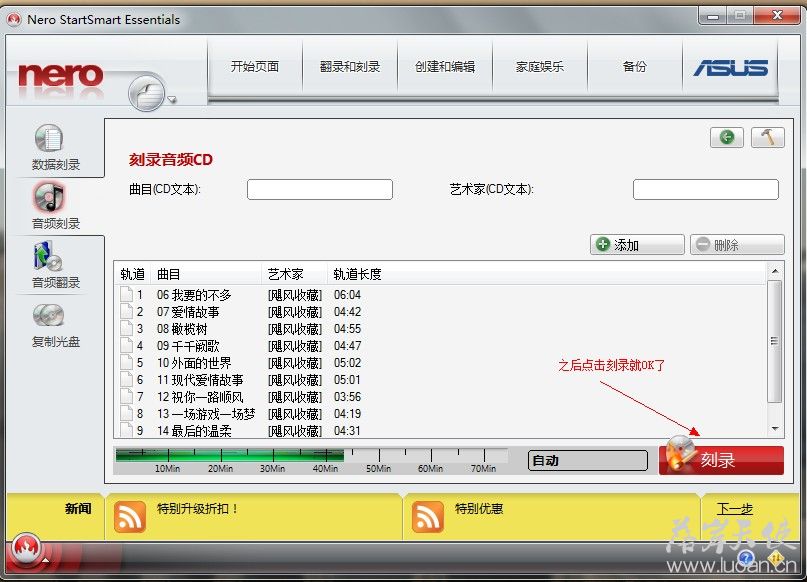Click the 03:56 track length value
807x582 pixels.
click(x=347, y=397)
